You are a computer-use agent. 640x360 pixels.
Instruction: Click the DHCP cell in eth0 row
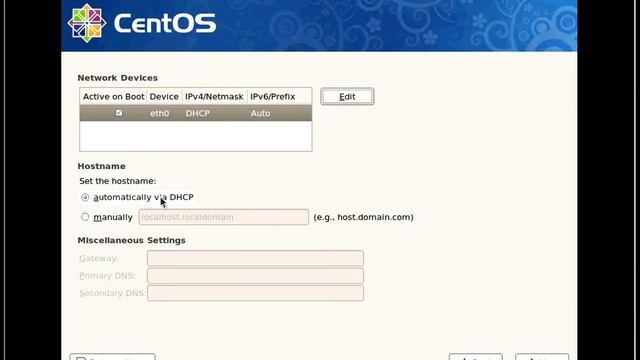[x=198, y=113]
